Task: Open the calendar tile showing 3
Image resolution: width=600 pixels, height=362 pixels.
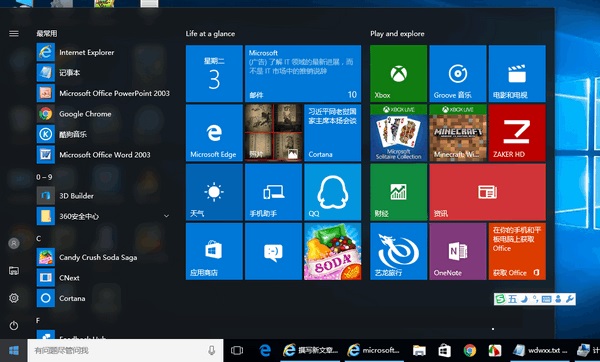Action: 214,73
